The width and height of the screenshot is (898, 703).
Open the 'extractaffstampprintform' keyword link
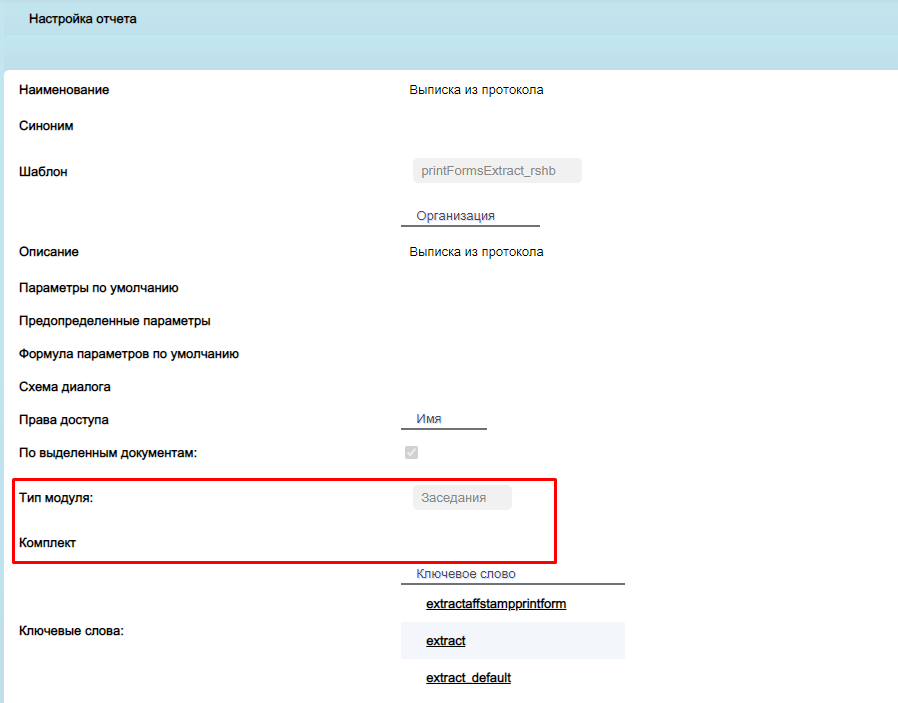(x=496, y=603)
